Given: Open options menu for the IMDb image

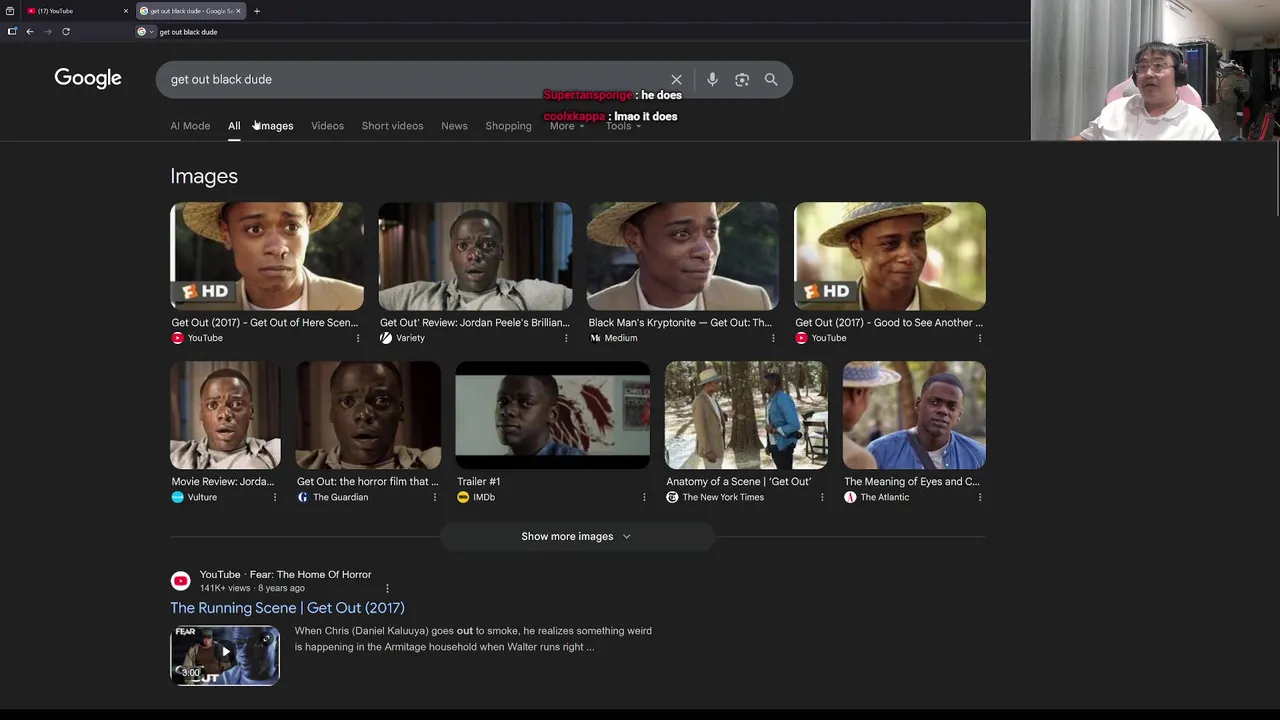Looking at the screenshot, I should pos(644,497).
